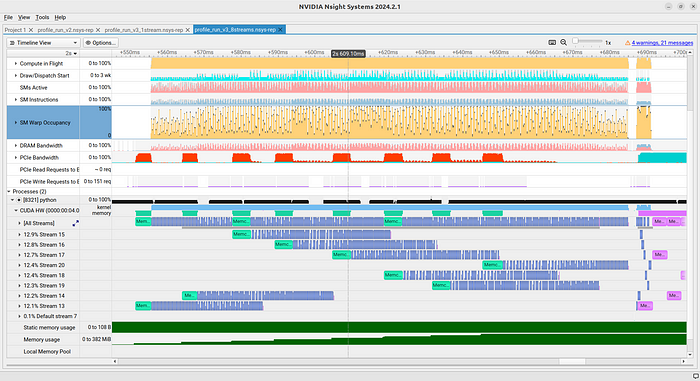Expand the PCIe Bandwidth row

(x=16, y=158)
